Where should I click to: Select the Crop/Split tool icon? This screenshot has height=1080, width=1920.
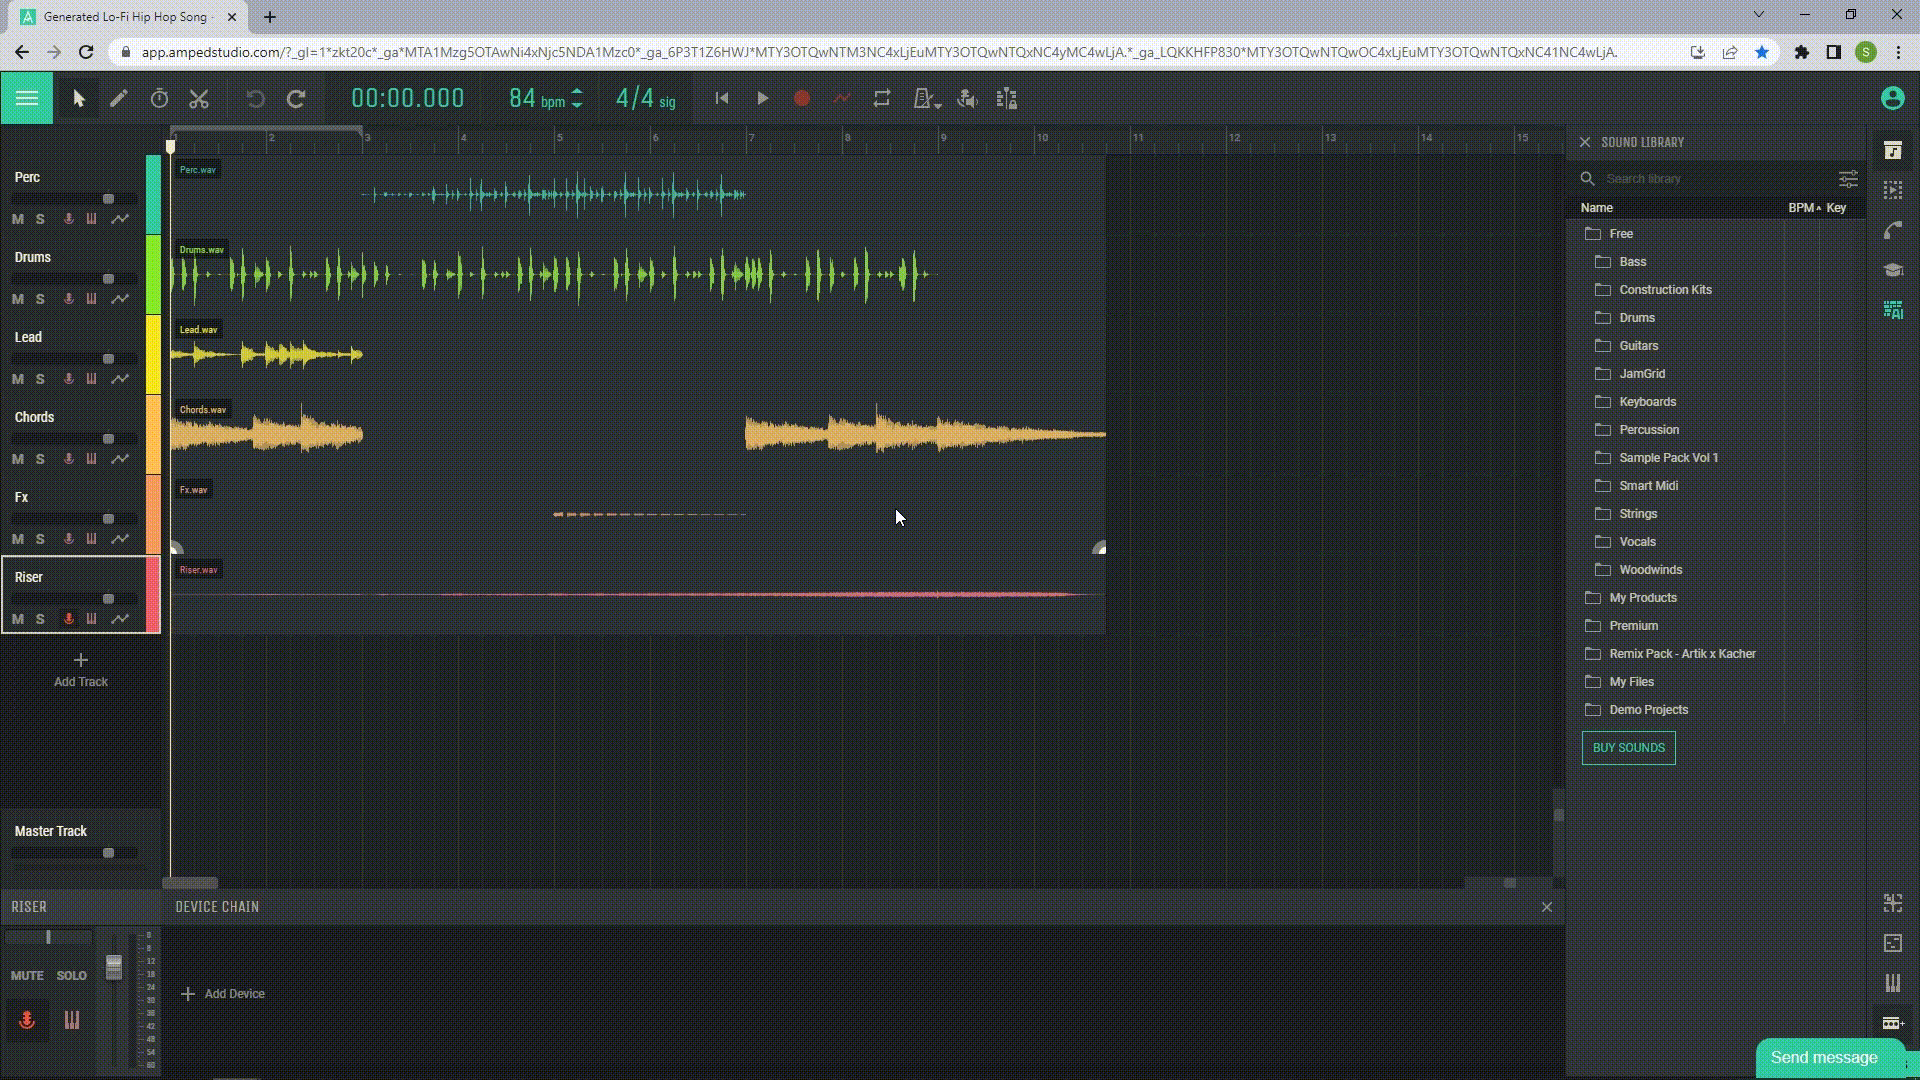198,99
